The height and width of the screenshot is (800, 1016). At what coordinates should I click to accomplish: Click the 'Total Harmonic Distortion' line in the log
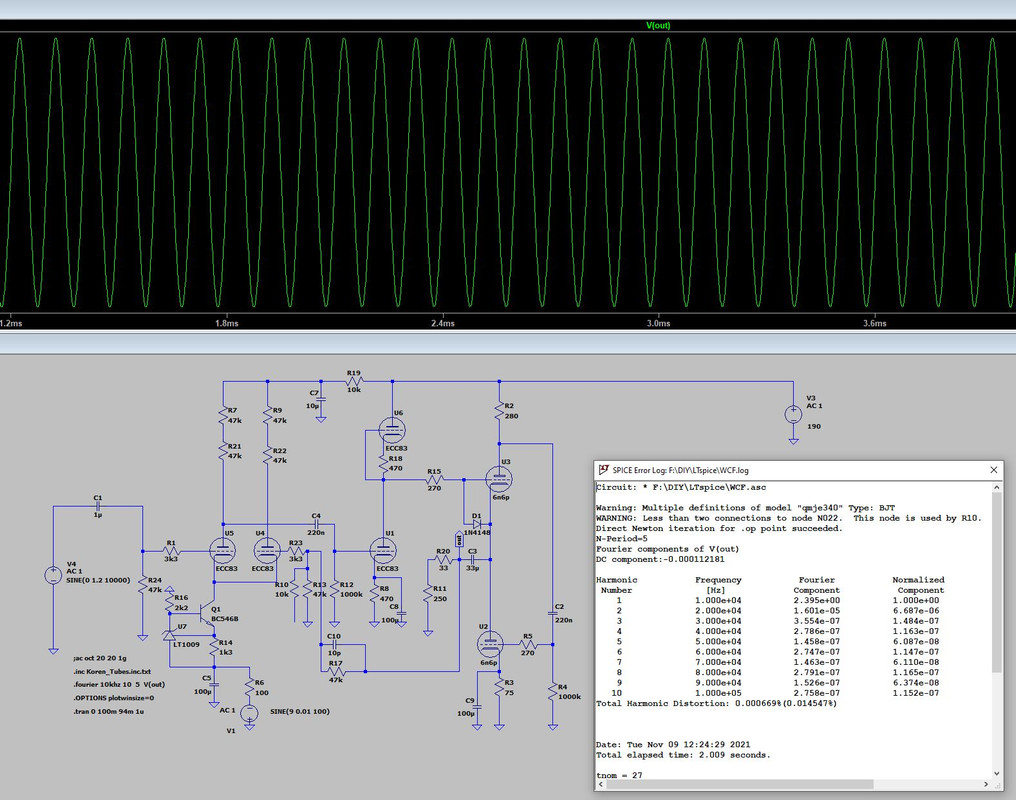coord(717,703)
